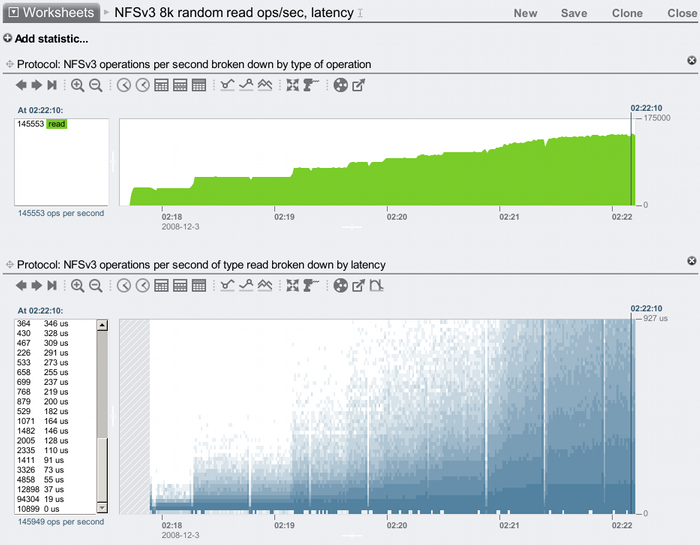700x545 pixels.
Task: Click Clone in the worksheet menu
Action: [627, 14]
